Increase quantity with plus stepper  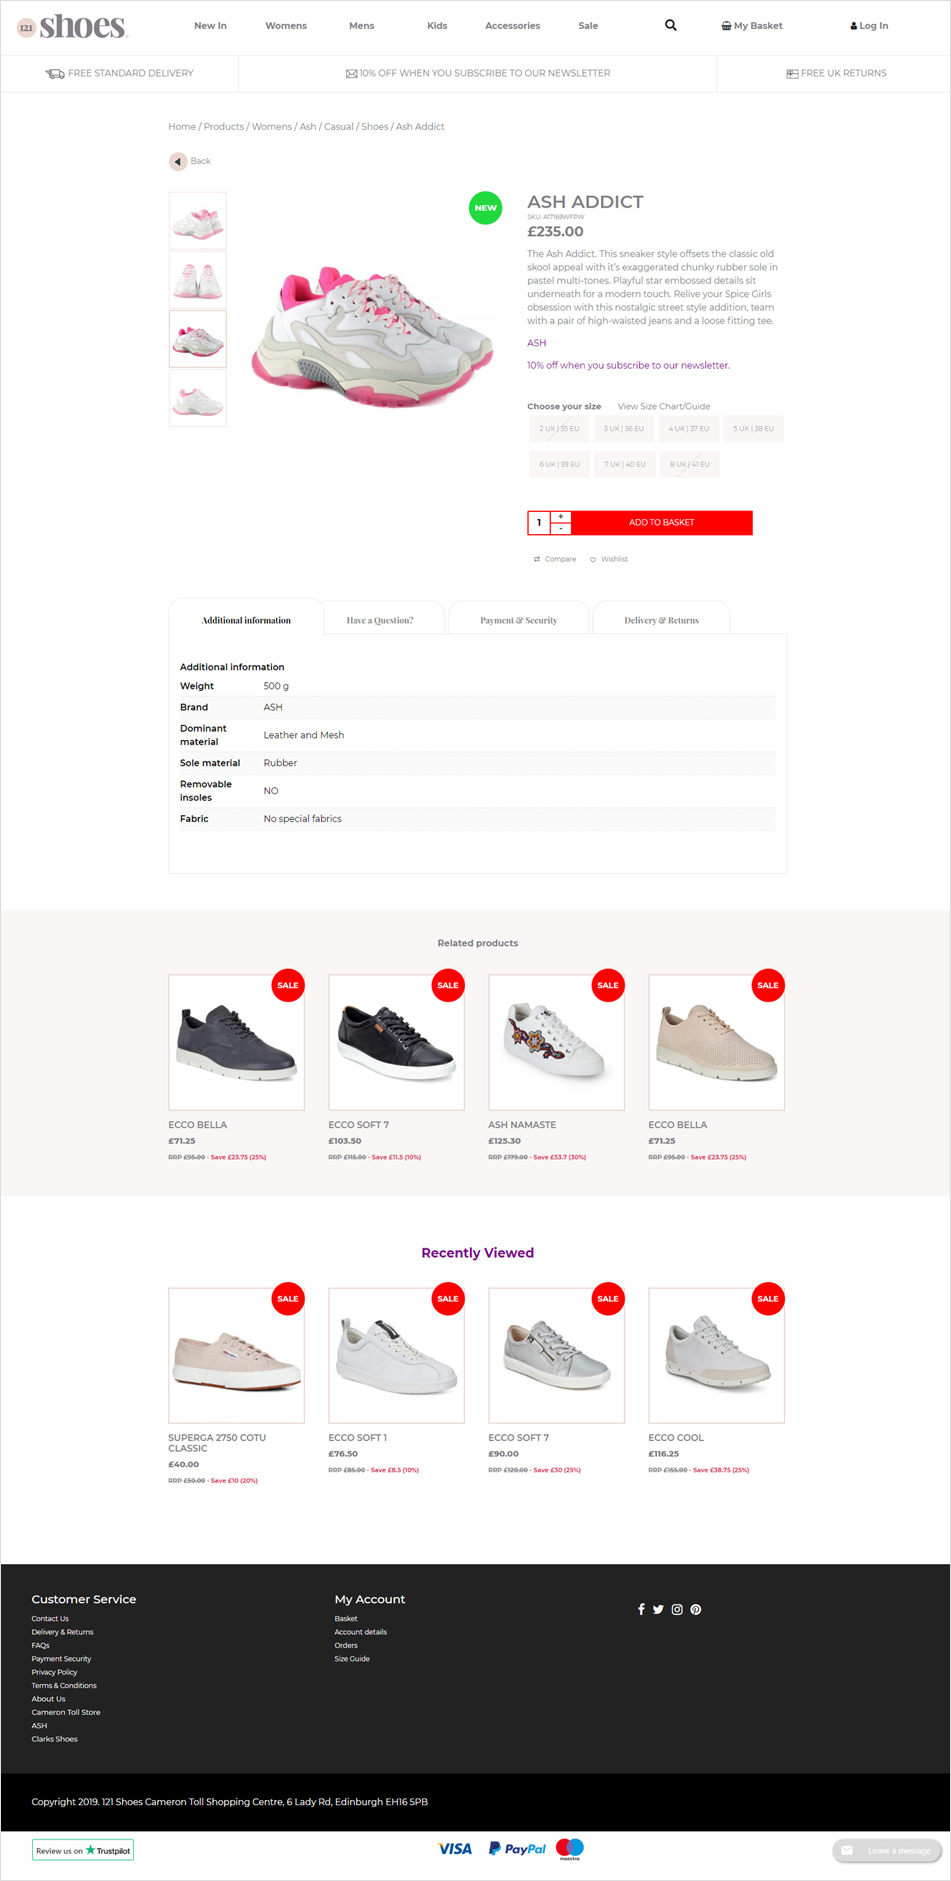pos(561,517)
